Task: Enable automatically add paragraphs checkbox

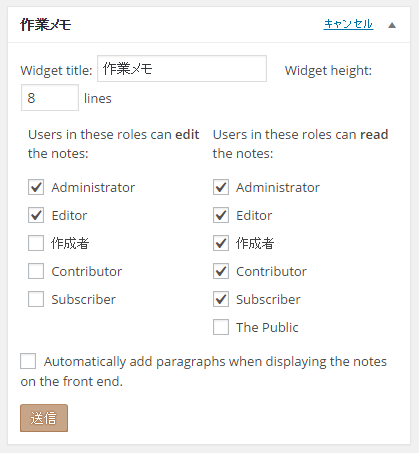Action: point(28,361)
